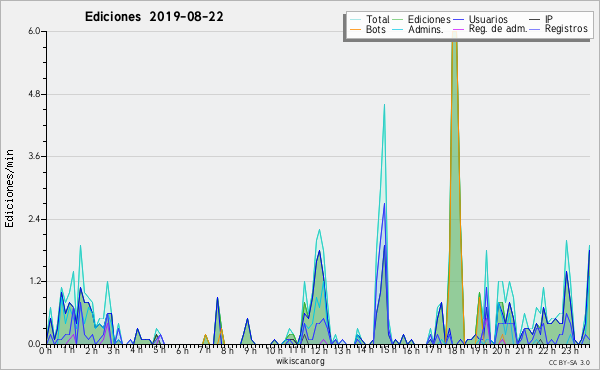This screenshot has height=370, width=600.
Task: Click the y-axis value 2.4
Action: pyautogui.click(x=34, y=219)
